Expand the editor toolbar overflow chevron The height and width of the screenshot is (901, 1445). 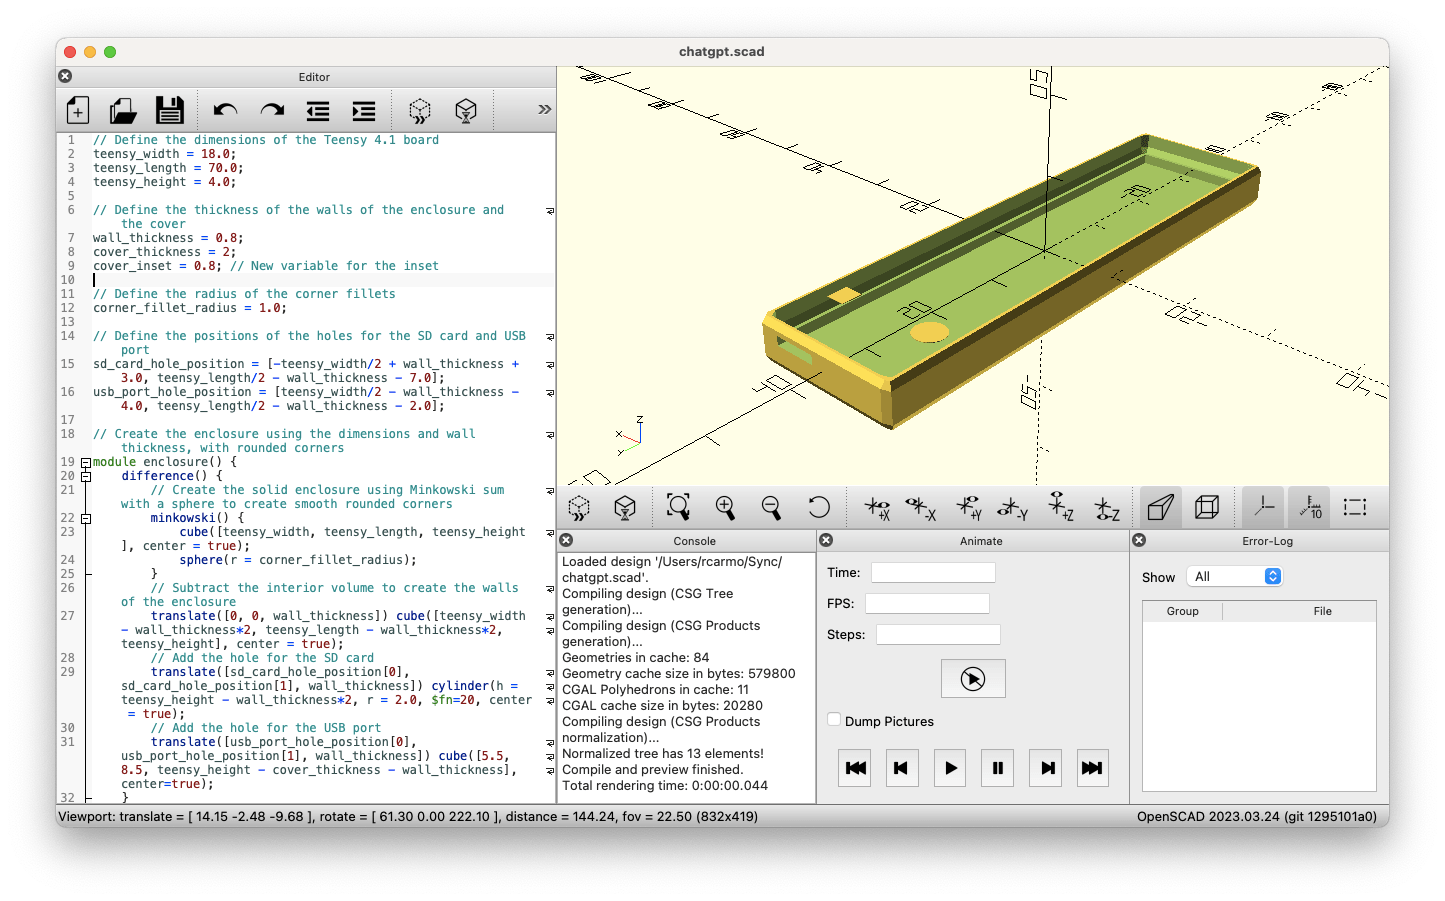tap(544, 109)
